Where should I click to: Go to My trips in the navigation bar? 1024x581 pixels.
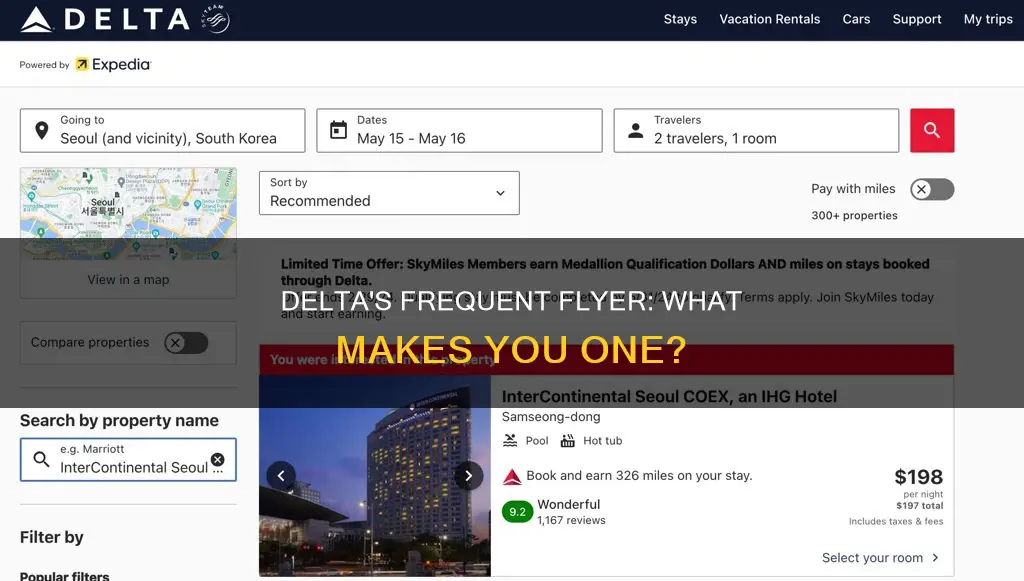(988, 19)
